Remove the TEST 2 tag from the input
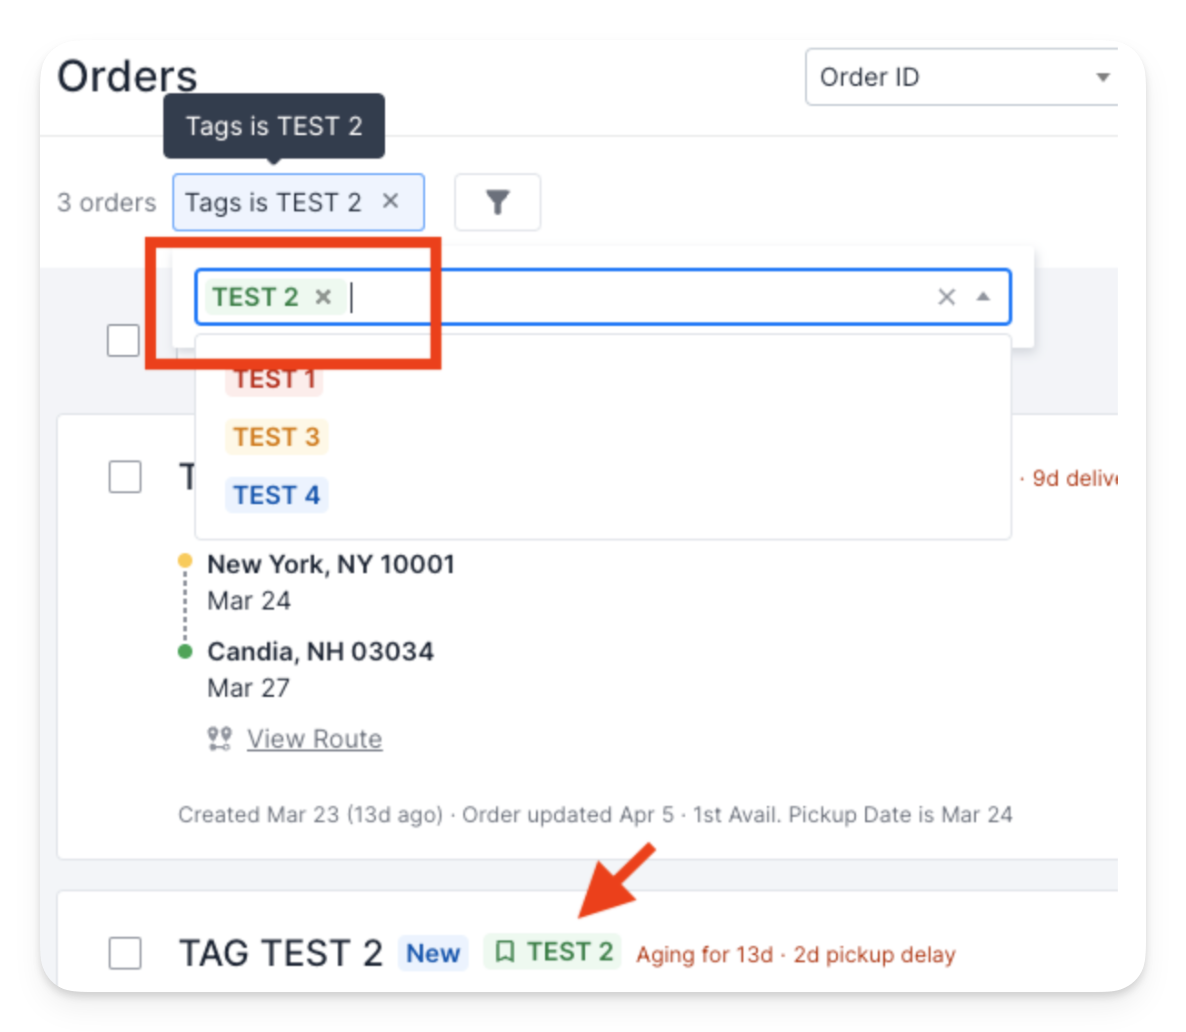Viewport: 1186px width, 1032px height. point(324,297)
